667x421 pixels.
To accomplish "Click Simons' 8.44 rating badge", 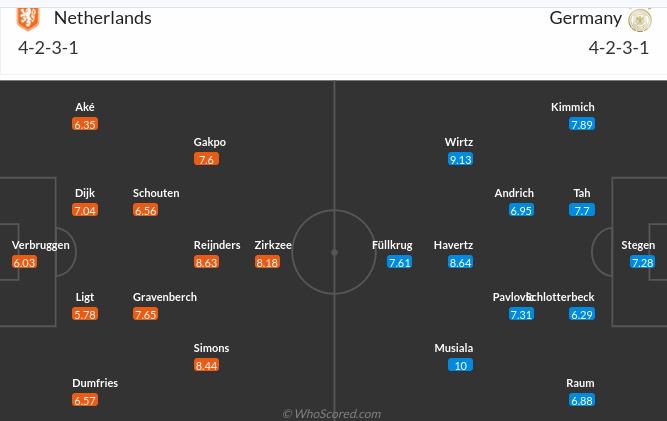I will tap(206, 366).
